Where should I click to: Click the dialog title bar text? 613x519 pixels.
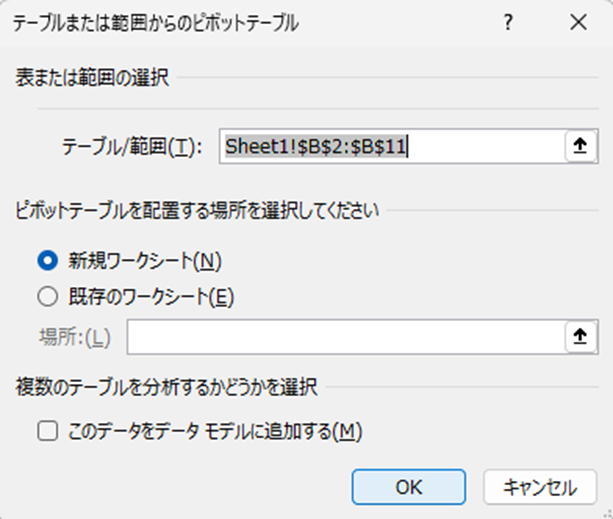155,22
